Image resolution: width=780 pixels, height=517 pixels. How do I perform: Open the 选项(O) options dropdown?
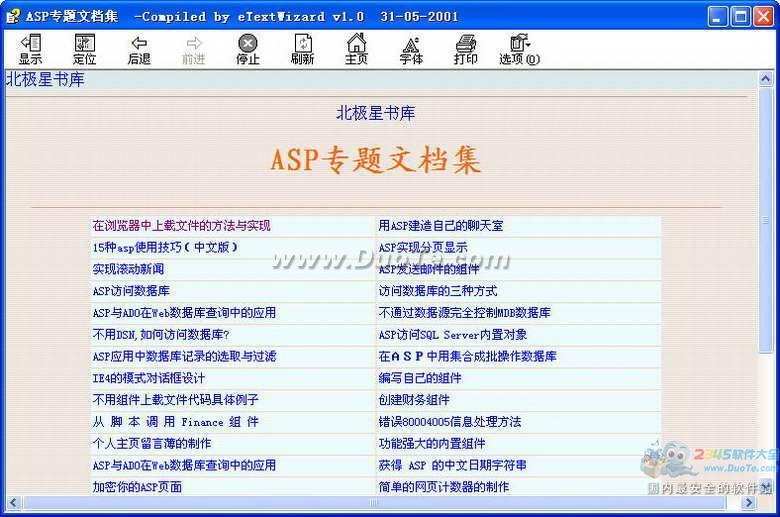[520, 50]
